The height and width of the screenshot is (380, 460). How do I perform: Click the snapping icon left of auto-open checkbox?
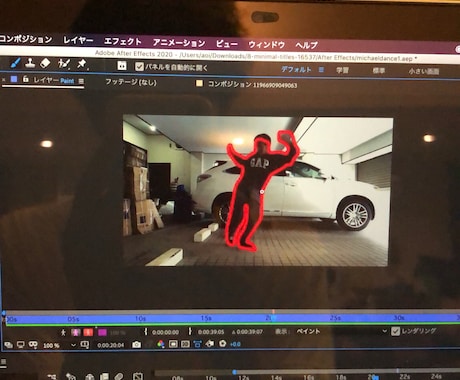point(122,66)
